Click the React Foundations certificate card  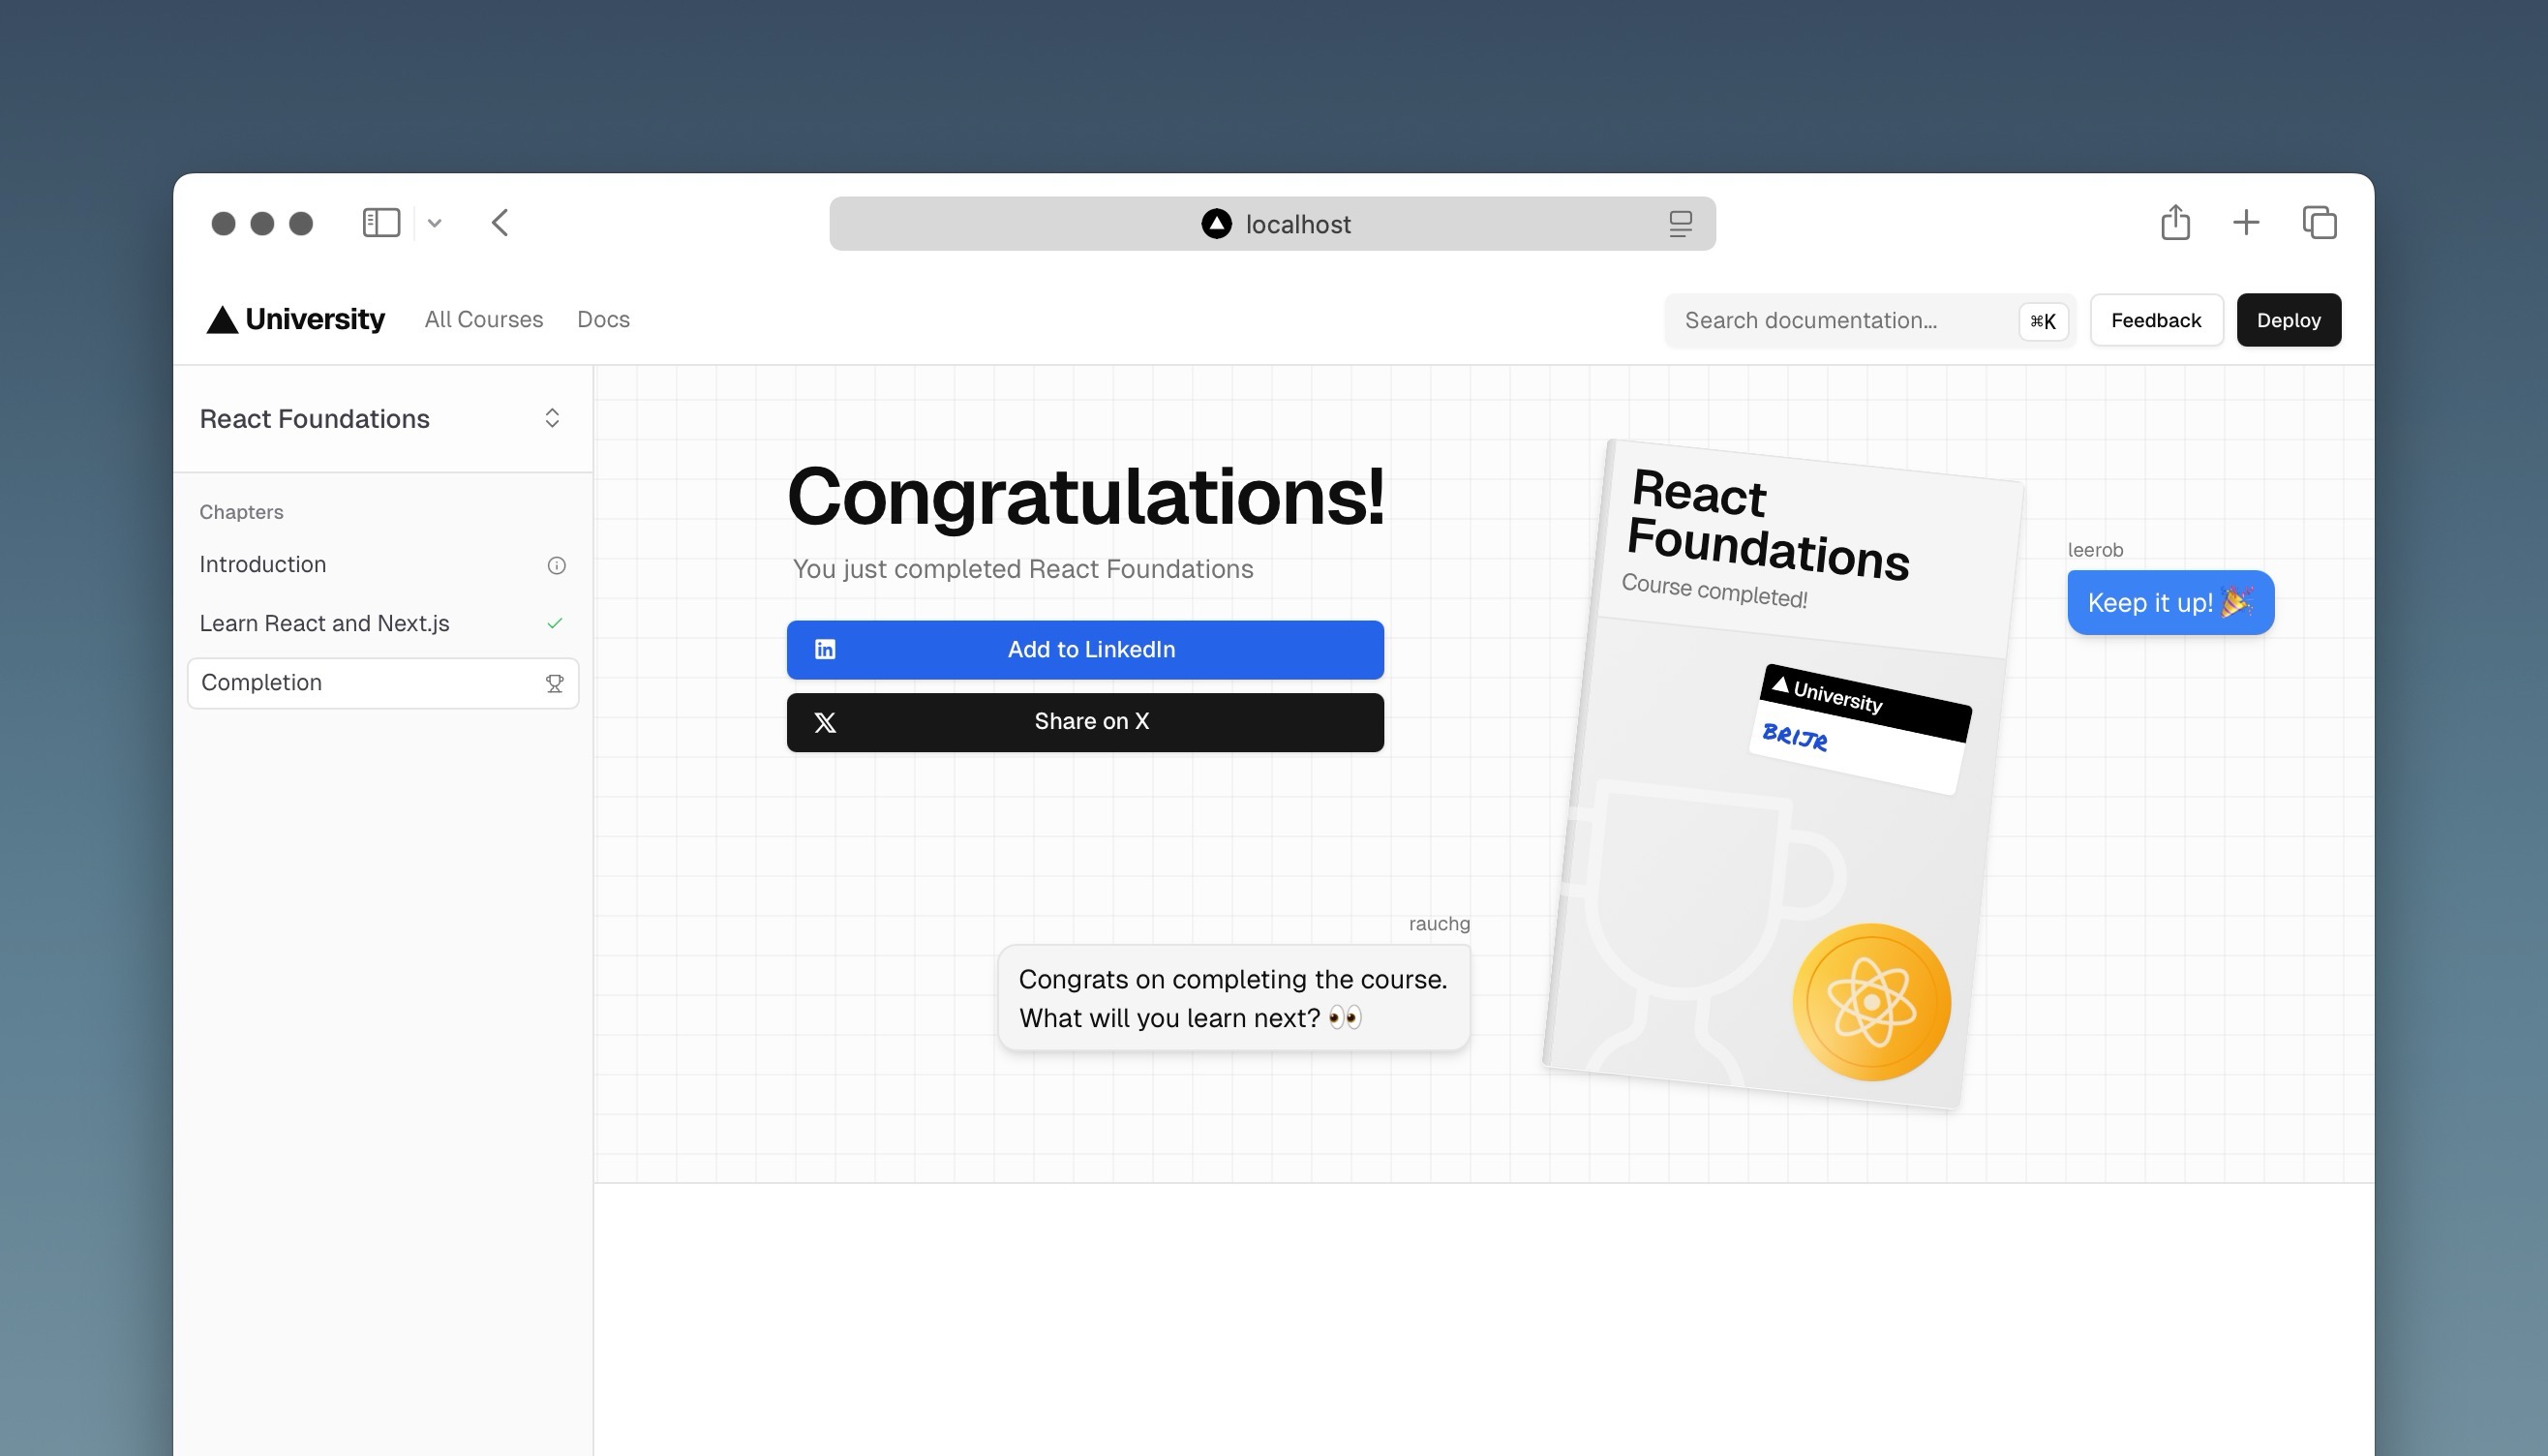coord(1785,775)
